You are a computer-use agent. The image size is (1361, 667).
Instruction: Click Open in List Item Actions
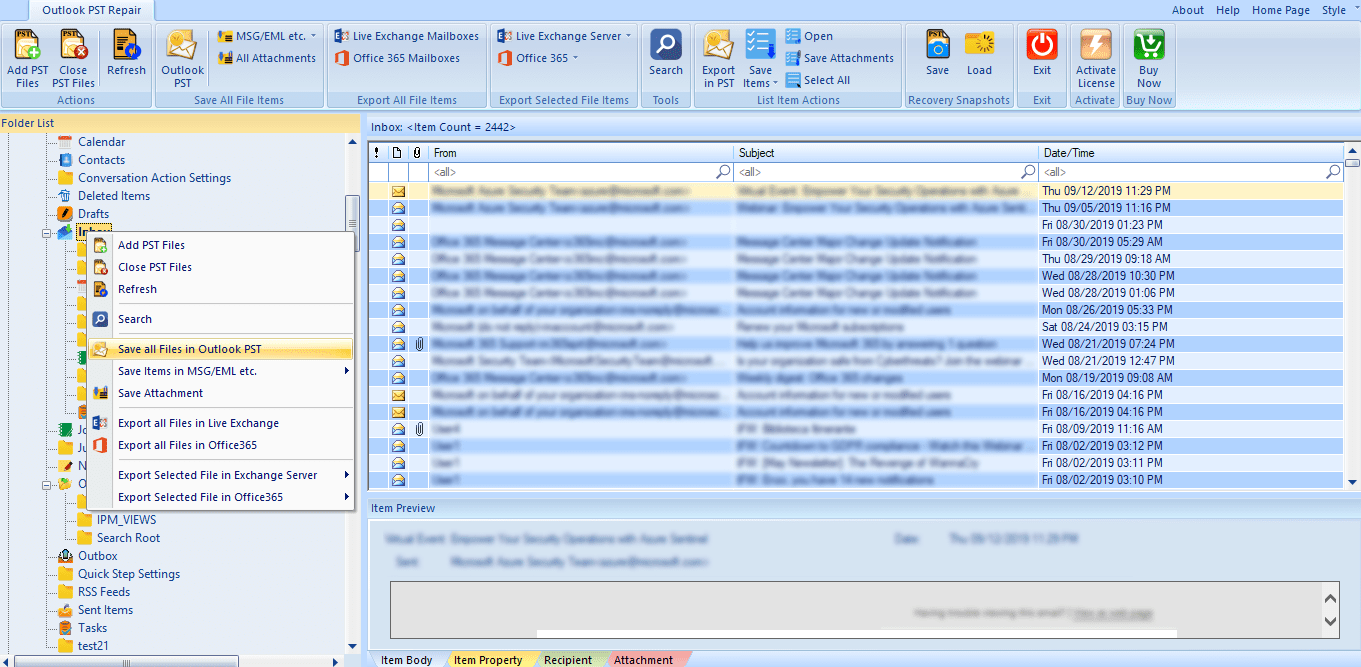[x=808, y=36]
